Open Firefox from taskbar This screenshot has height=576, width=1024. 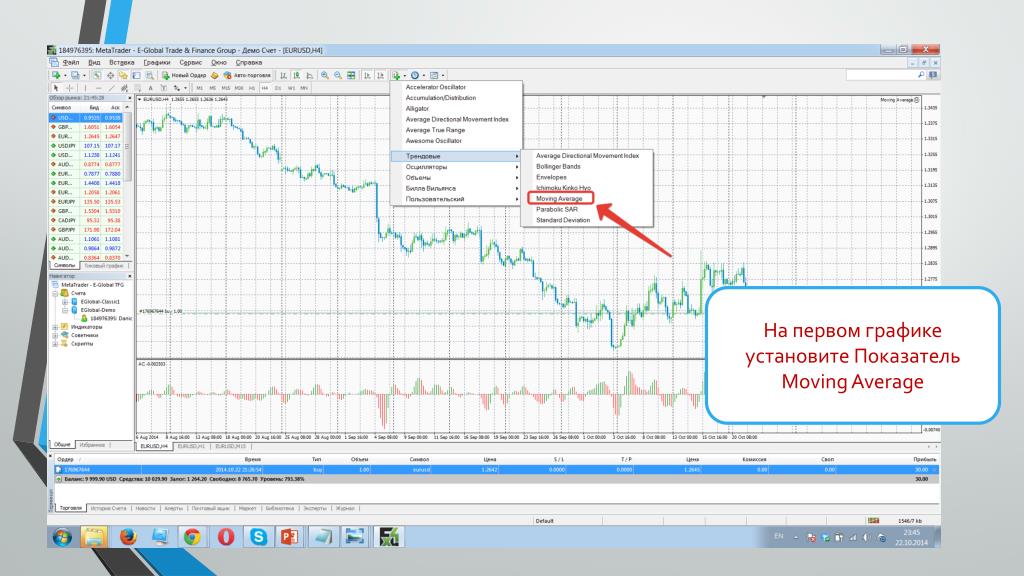pos(128,537)
